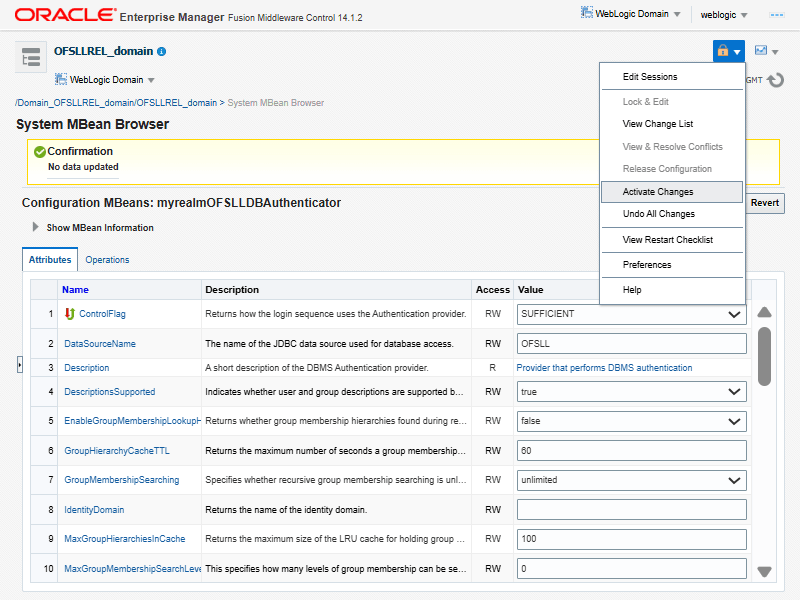Viewport: 800px width, 600px height.
Task: Open the three-dot menu at top right
Action: 776,15
